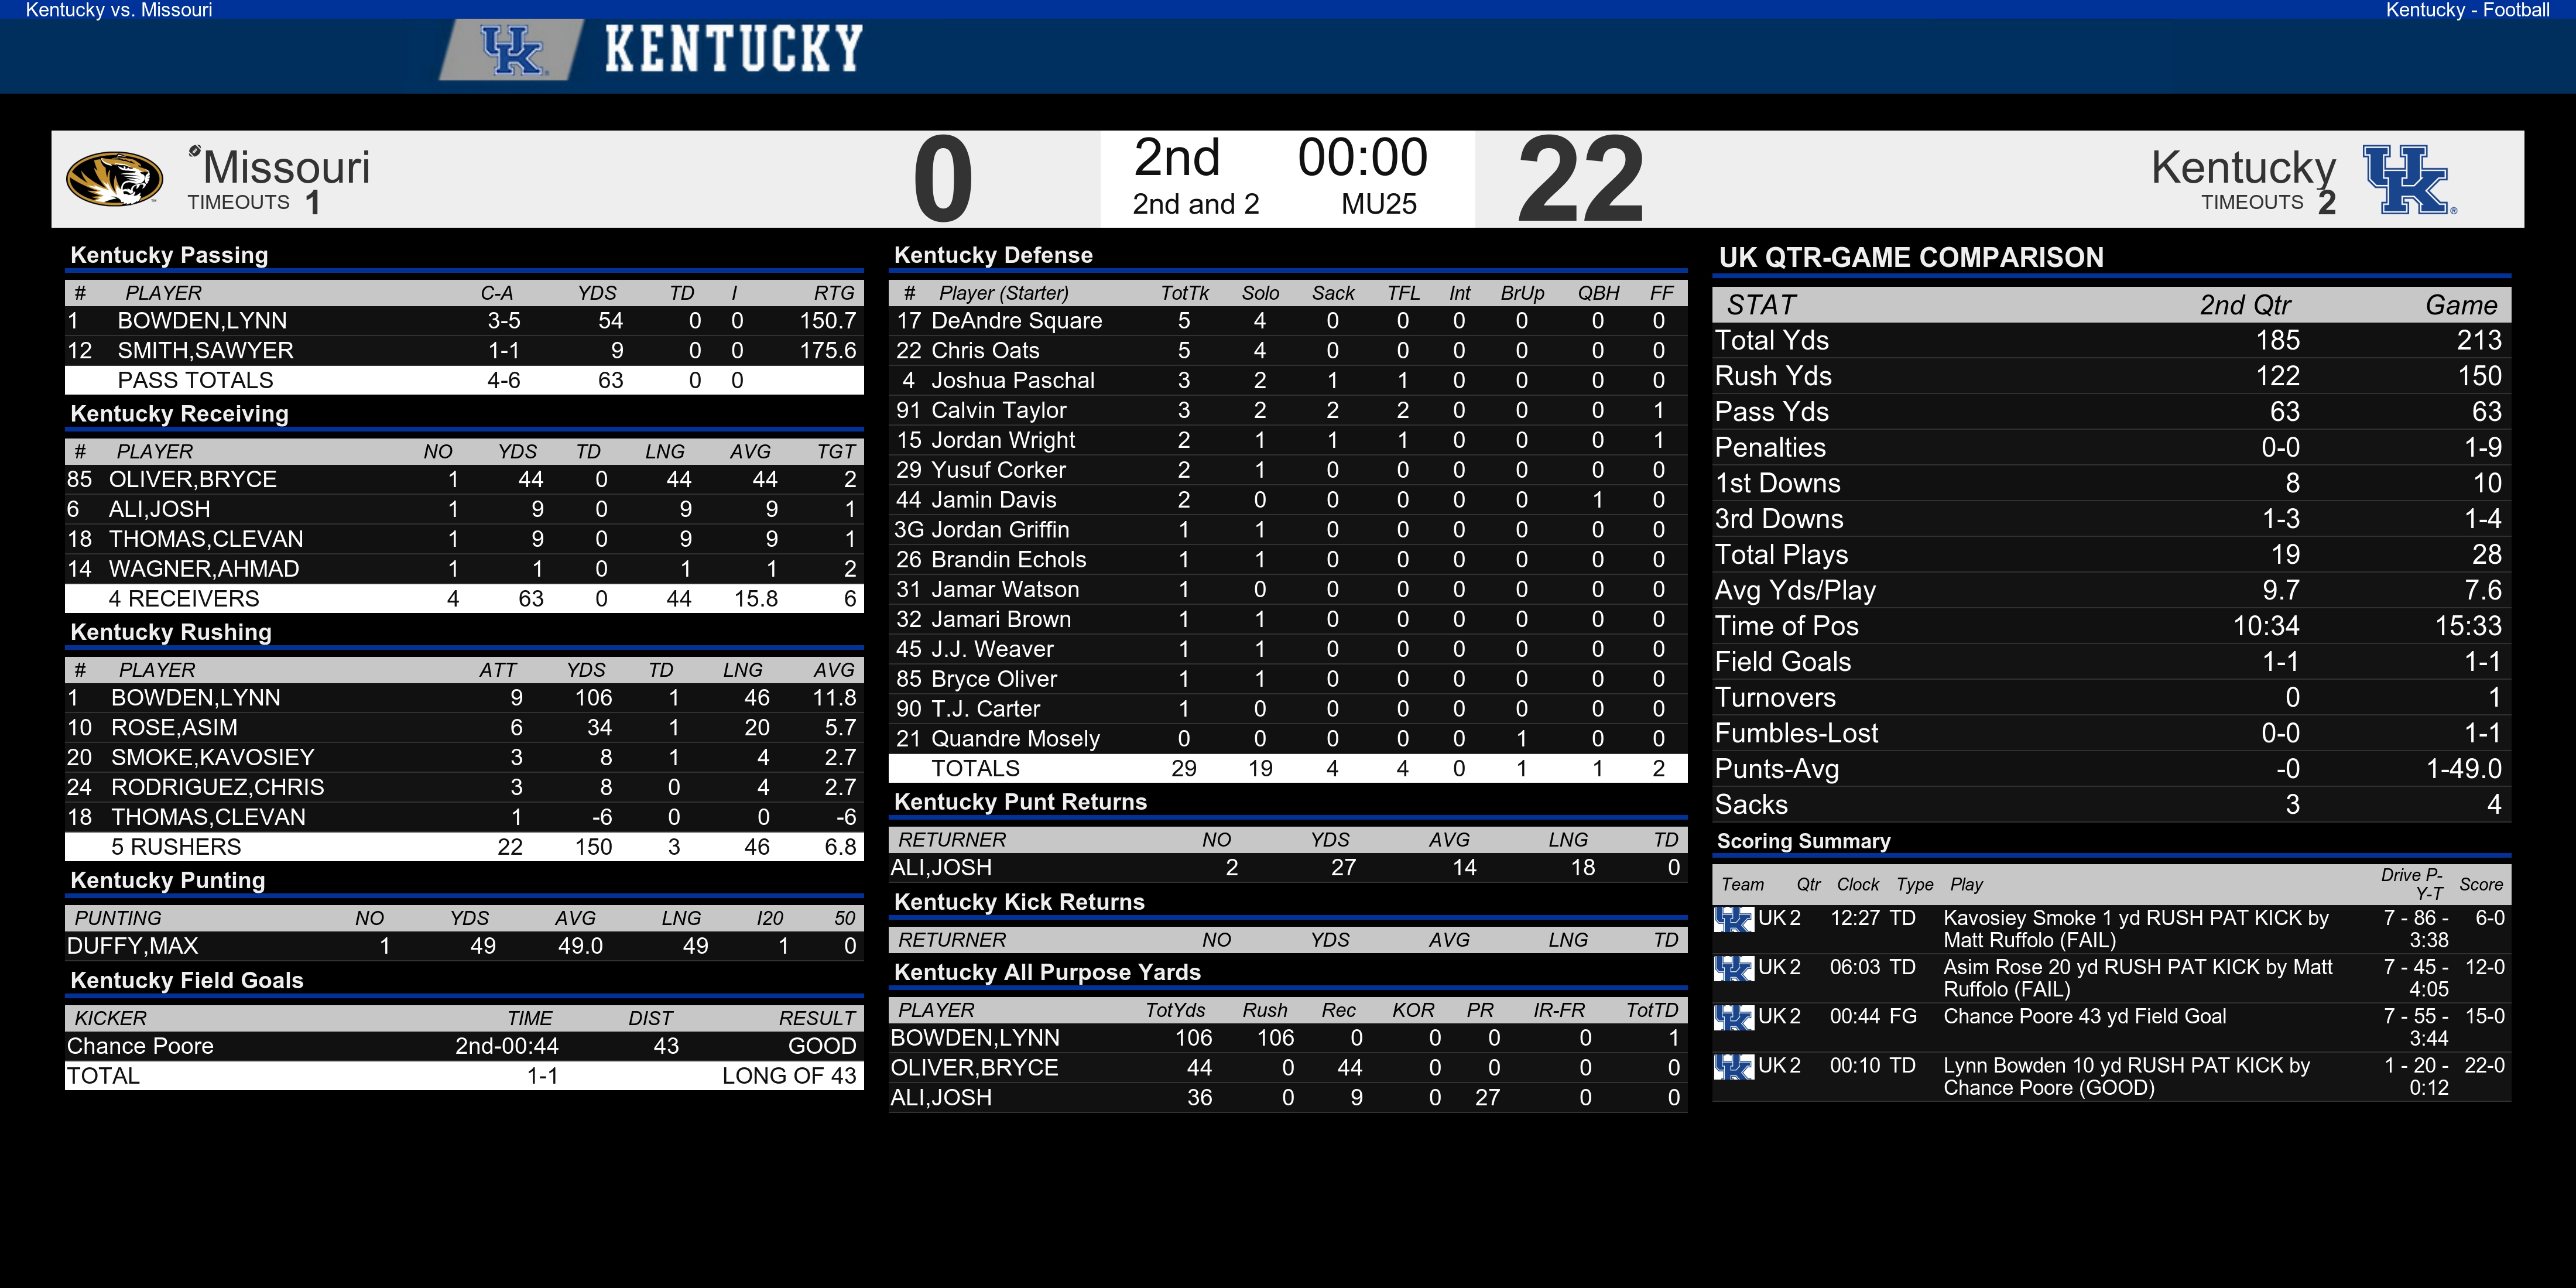
Task: Click the Kentucky UK logo beside score
Action: coord(2408,180)
